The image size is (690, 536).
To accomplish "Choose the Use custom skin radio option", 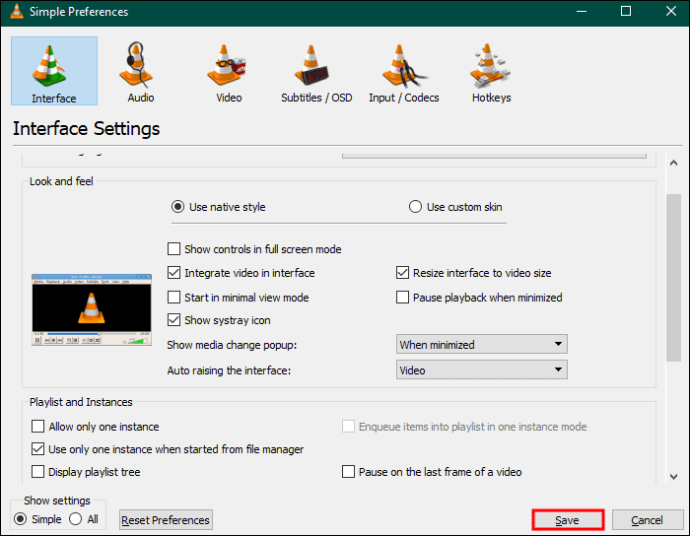I will (x=415, y=207).
